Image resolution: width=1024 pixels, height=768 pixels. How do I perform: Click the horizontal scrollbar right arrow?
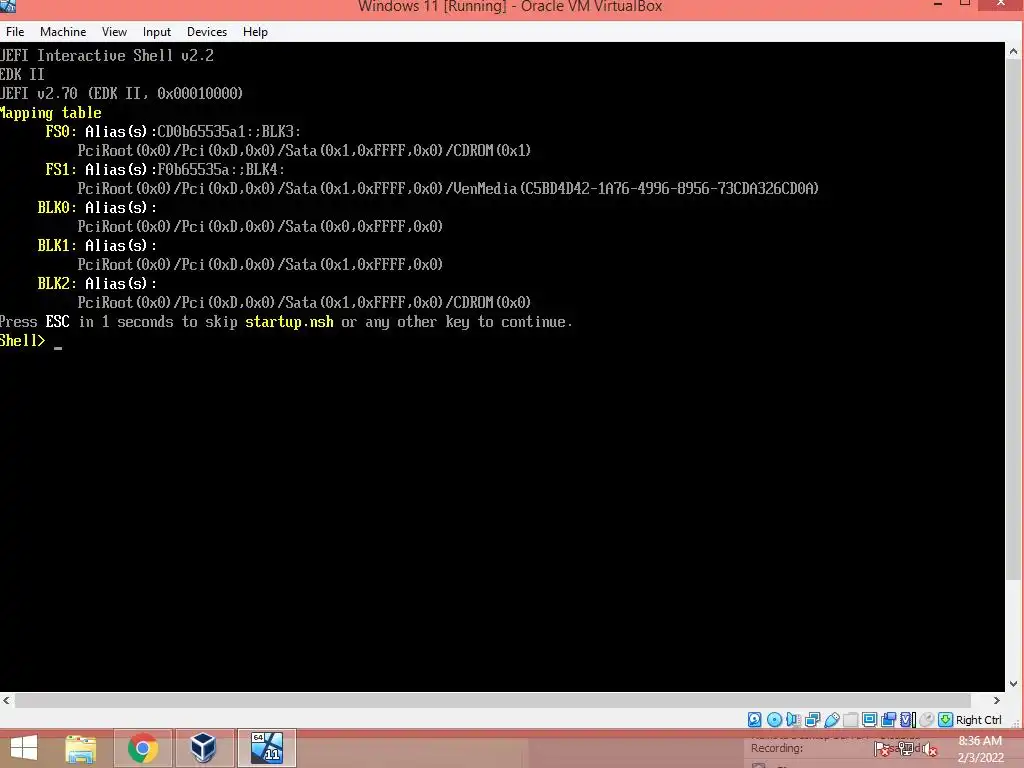tap(997, 701)
